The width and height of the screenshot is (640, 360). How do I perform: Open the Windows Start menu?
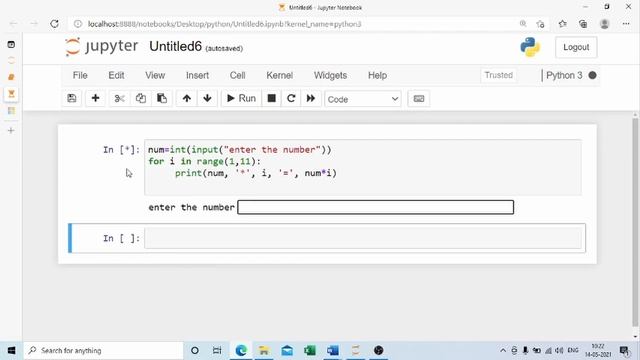coord(11,350)
